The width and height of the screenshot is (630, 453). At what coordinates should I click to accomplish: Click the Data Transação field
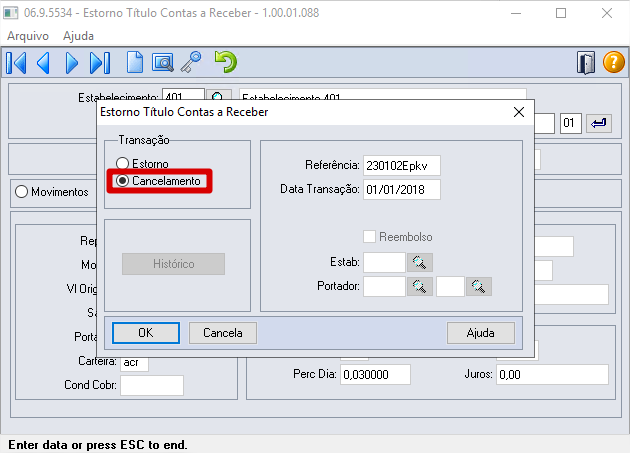(x=402, y=189)
